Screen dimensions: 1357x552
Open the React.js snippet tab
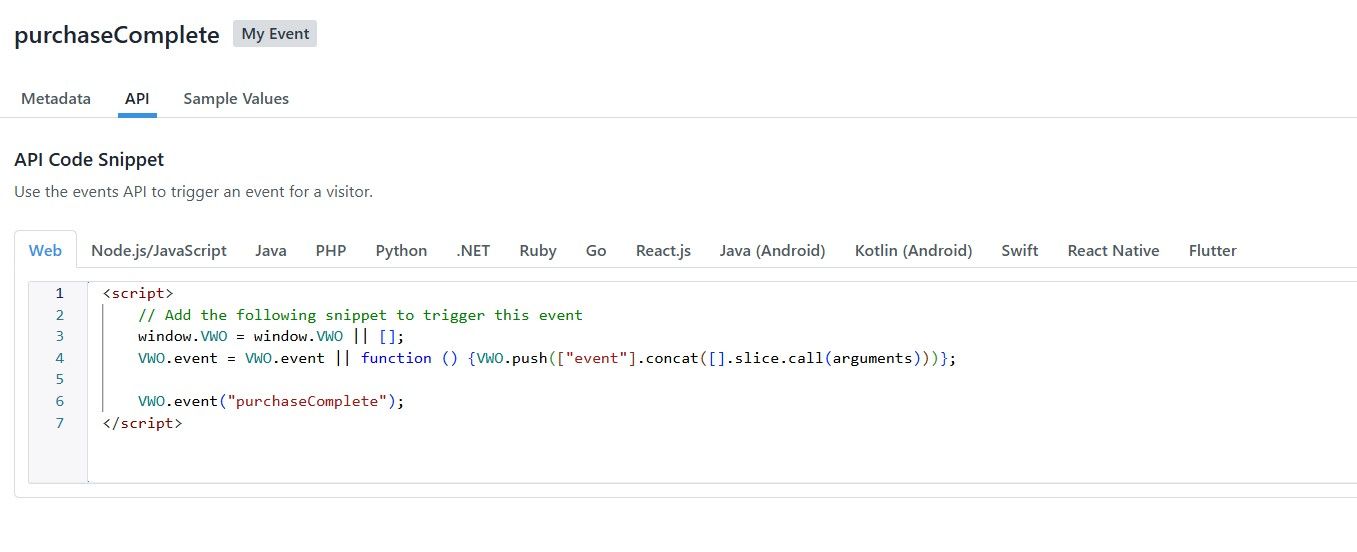click(663, 251)
